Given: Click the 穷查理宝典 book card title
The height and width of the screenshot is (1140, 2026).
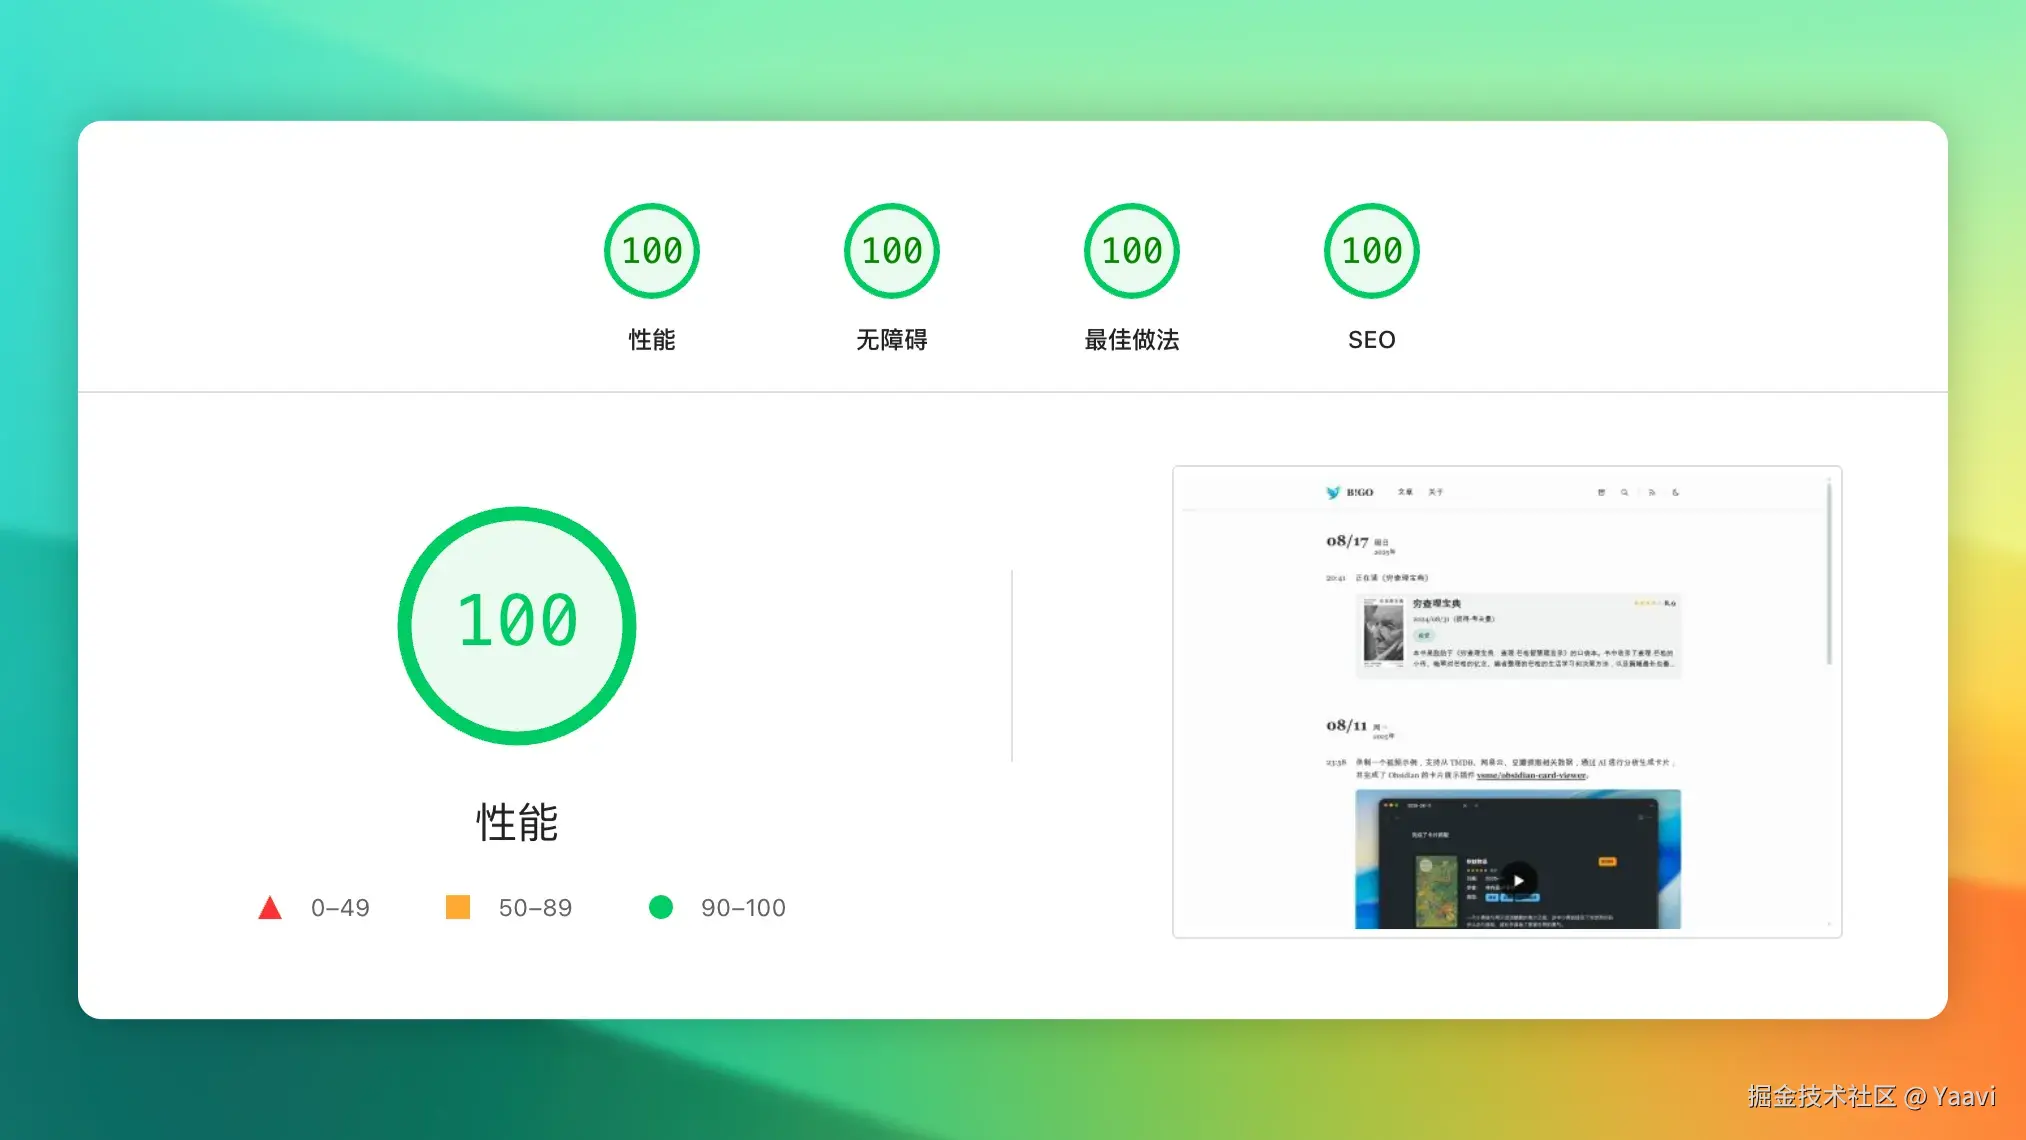Looking at the screenshot, I should [x=1437, y=603].
